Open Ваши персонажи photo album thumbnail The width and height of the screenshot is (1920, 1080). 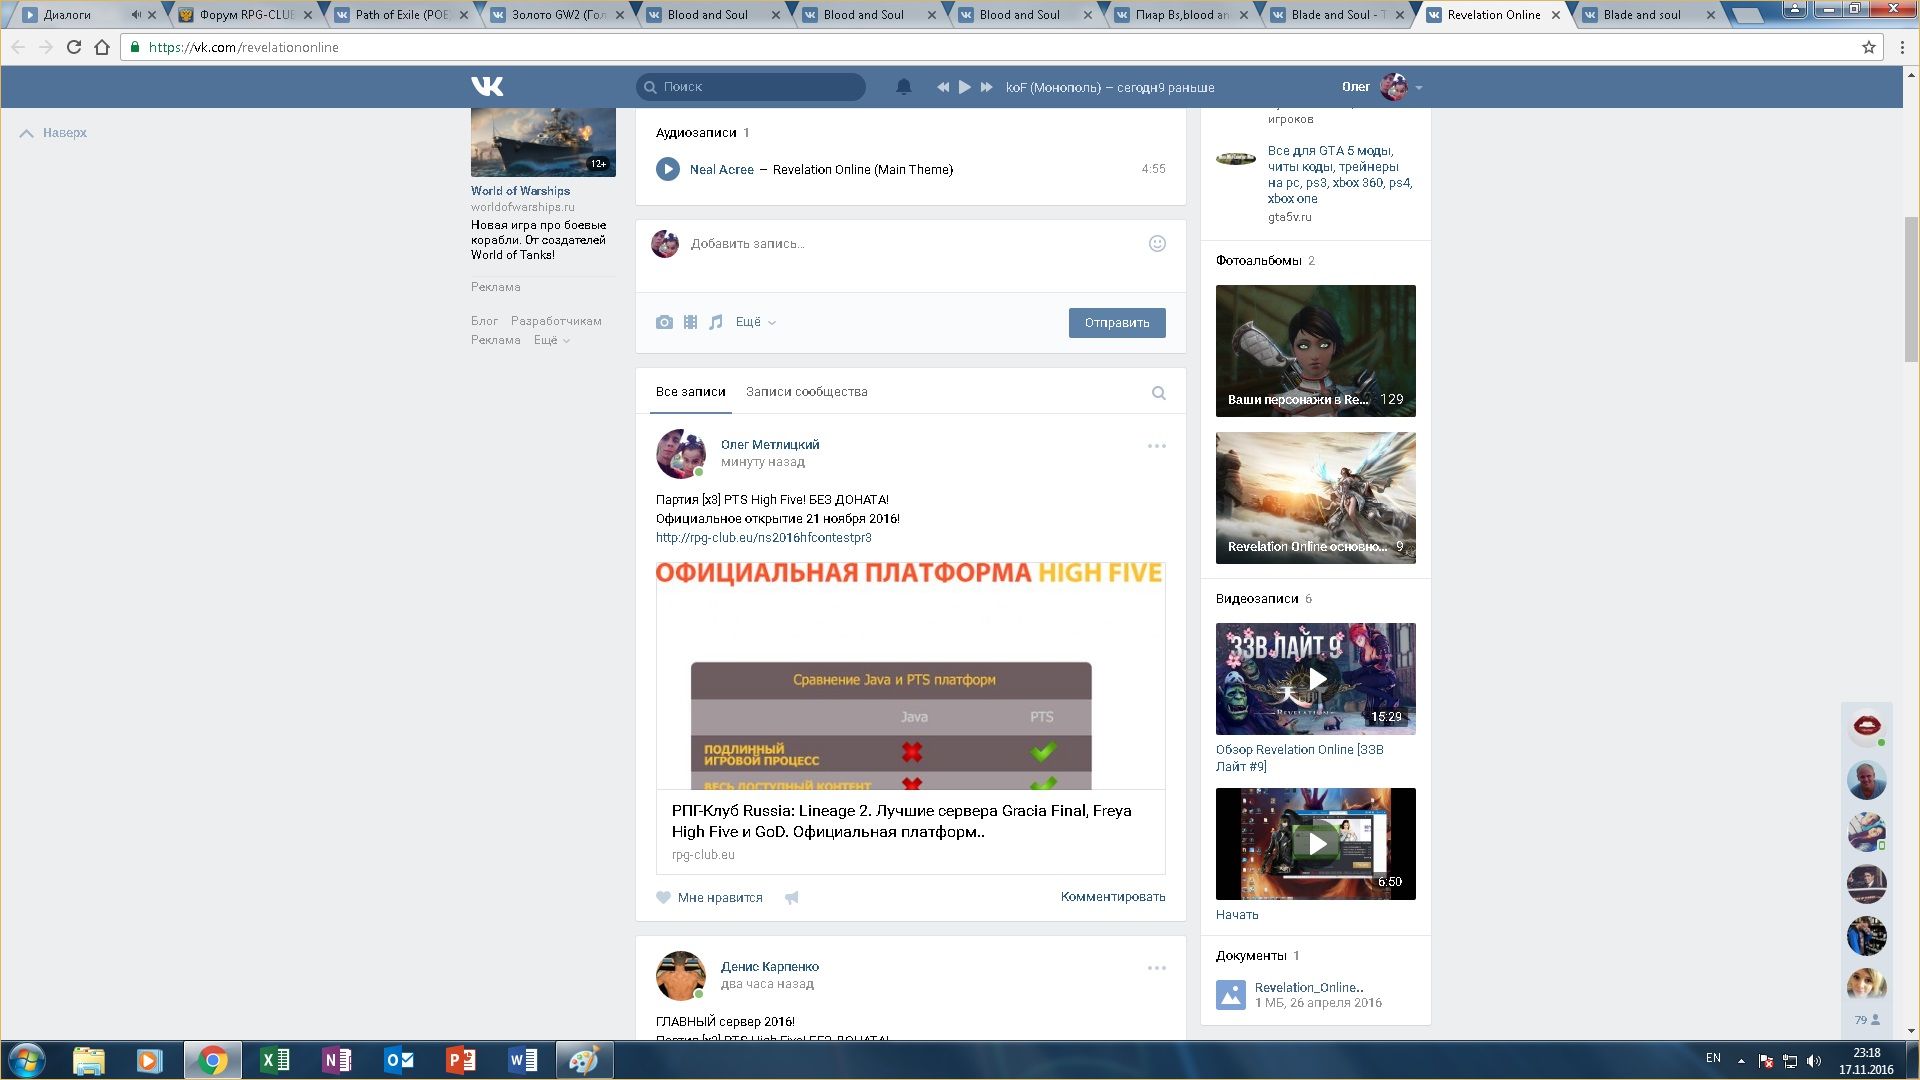coord(1315,351)
